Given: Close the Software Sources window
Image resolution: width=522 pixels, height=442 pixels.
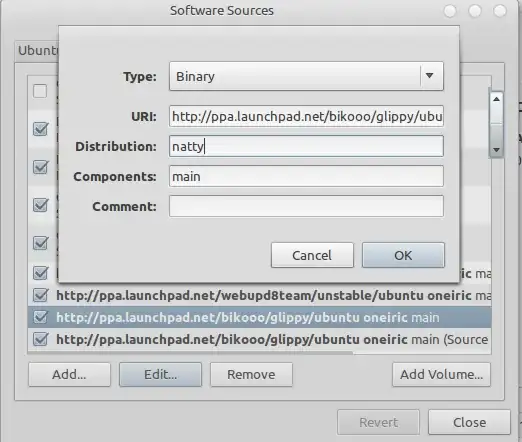Looking at the screenshot, I should point(469,422).
